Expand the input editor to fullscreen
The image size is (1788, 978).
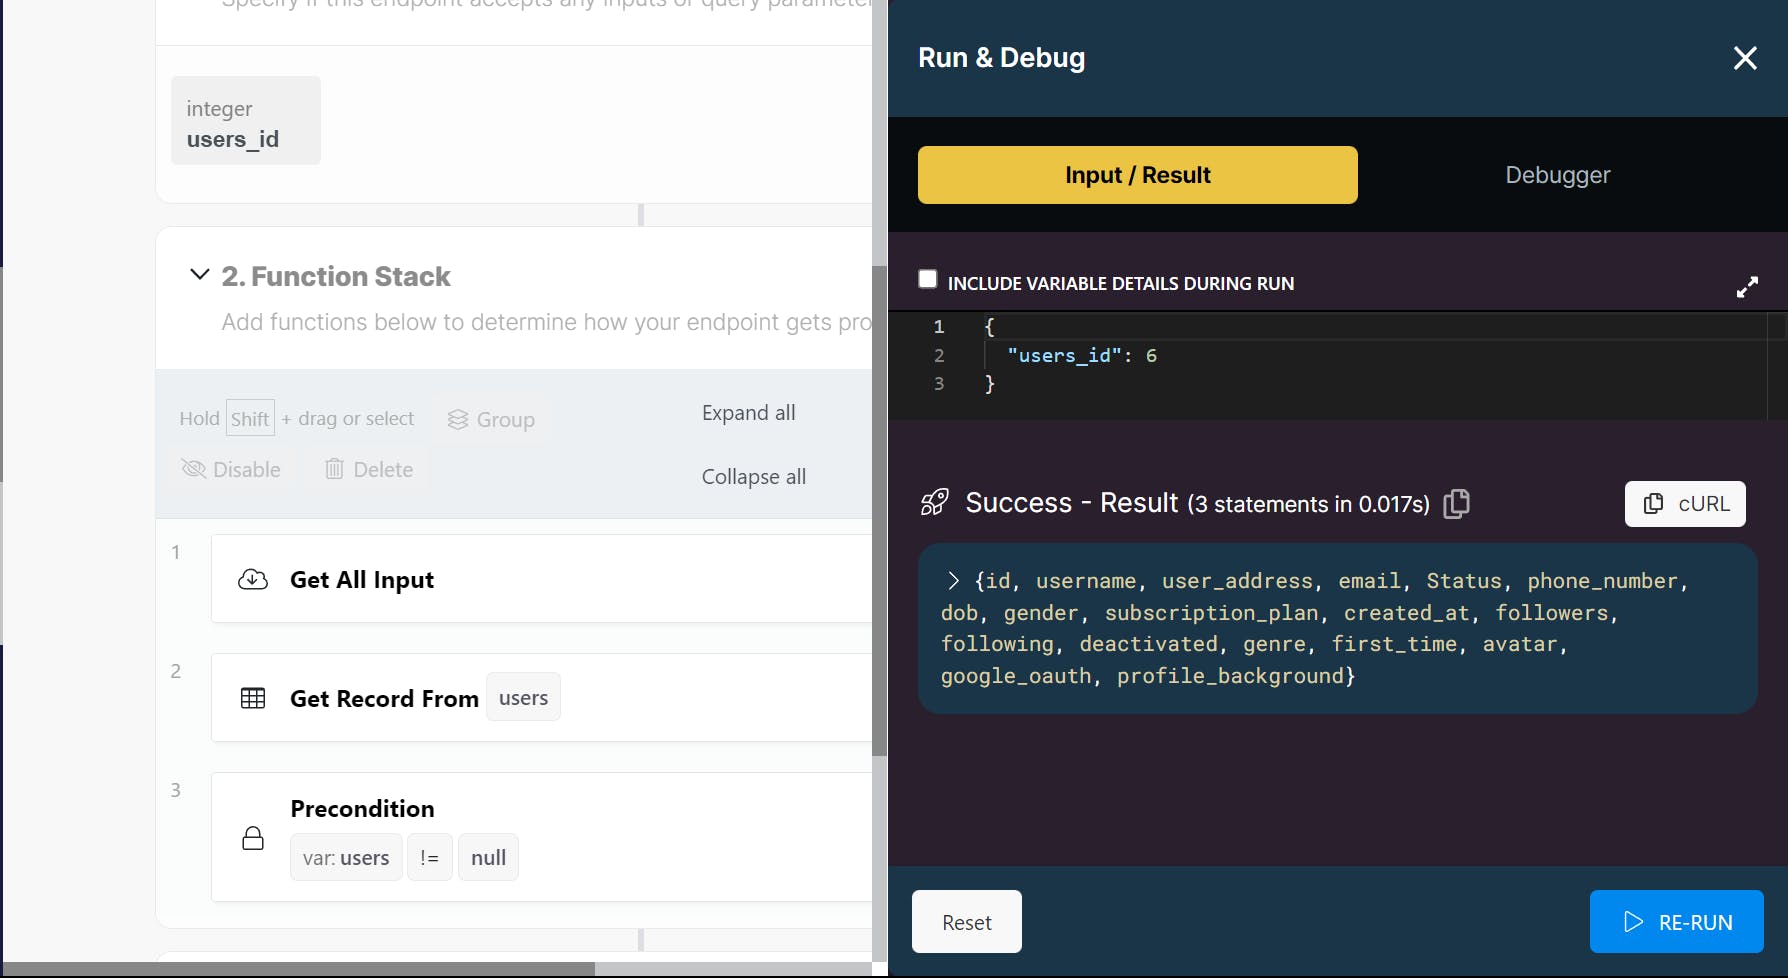pyautogui.click(x=1747, y=287)
